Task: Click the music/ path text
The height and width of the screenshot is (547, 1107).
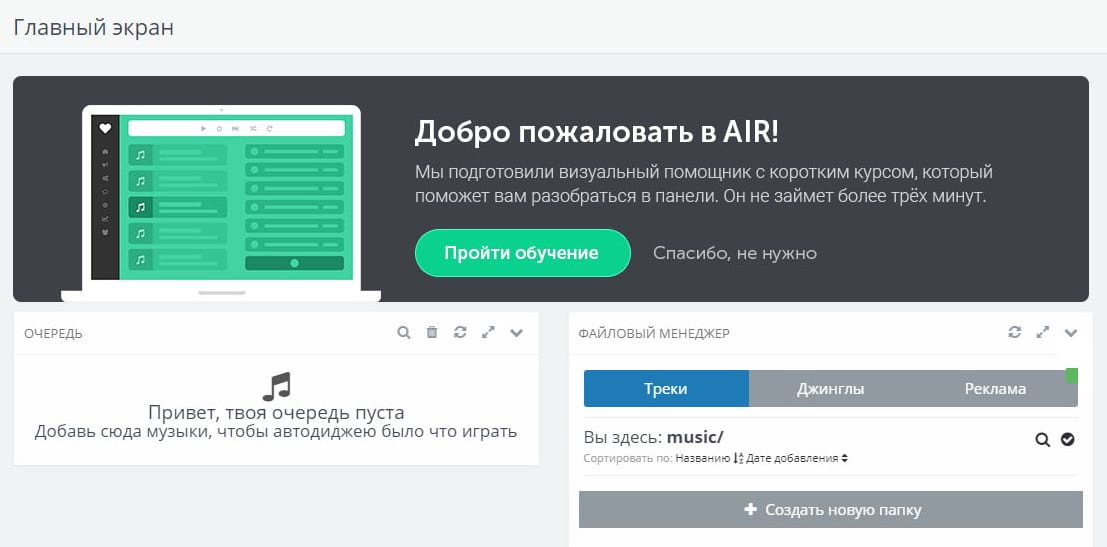Action: click(x=695, y=438)
